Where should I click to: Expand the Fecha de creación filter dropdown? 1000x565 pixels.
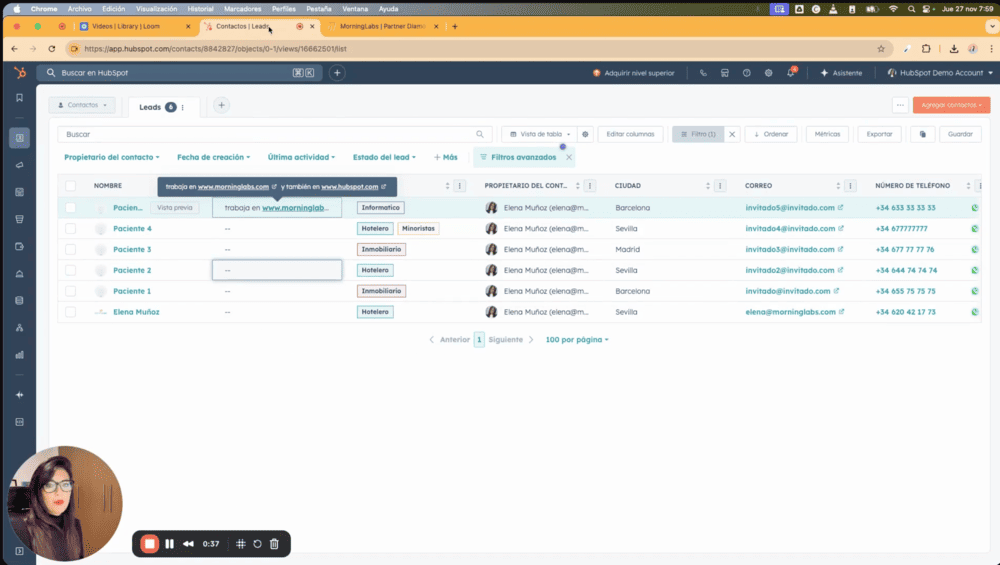[x=214, y=157]
